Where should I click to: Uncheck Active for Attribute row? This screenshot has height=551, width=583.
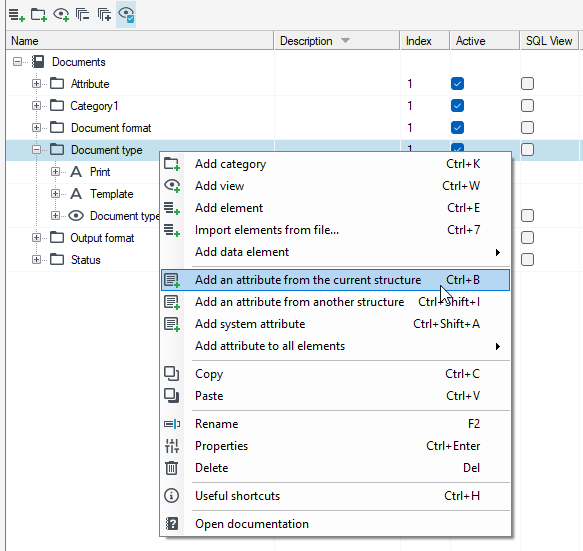(x=457, y=84)
